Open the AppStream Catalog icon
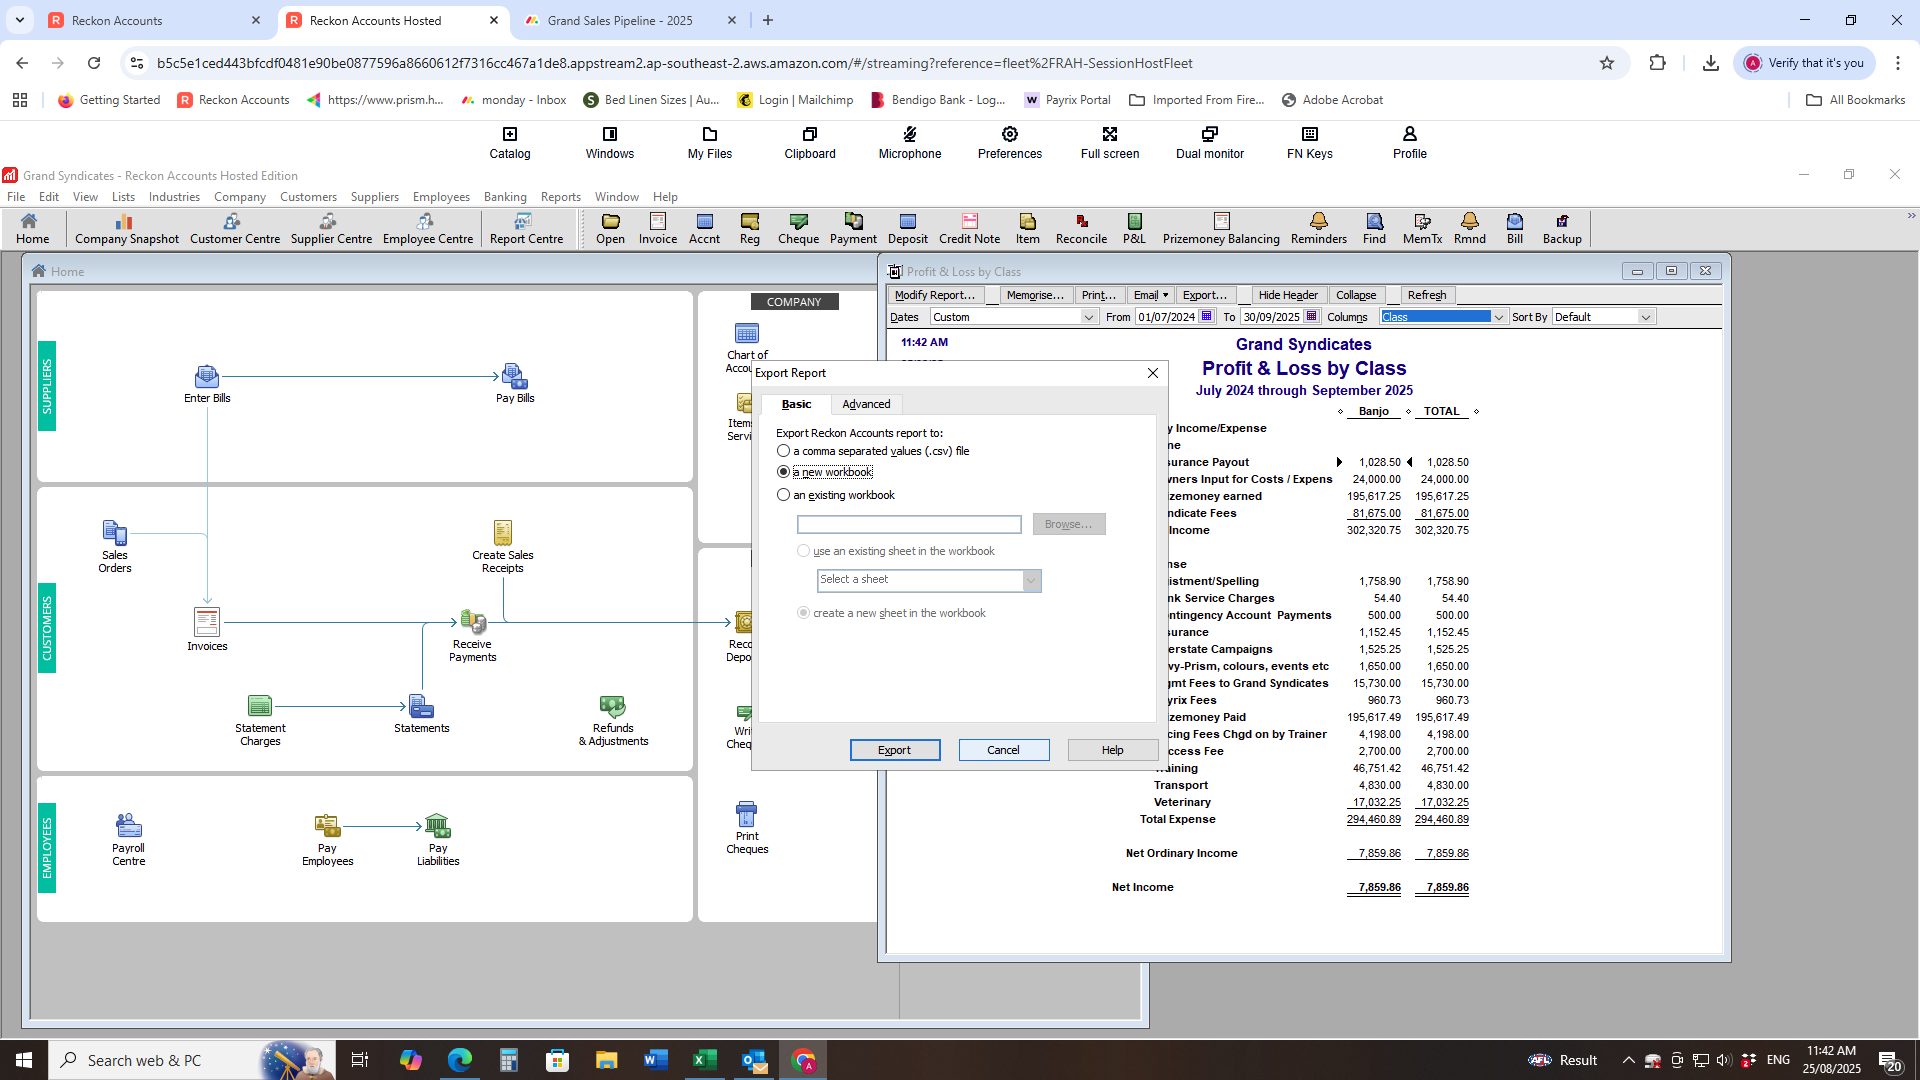Screen dimensions: 1920x1080 tap(510, 142)
